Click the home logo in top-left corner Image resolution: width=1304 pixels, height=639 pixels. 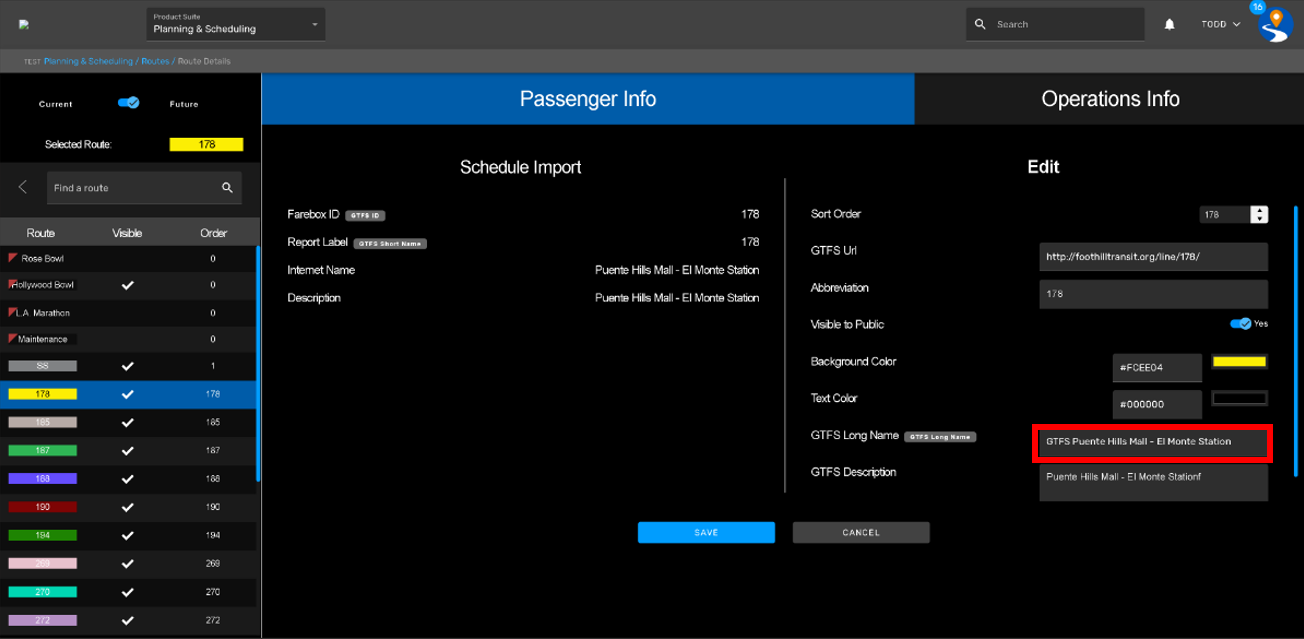24,25
